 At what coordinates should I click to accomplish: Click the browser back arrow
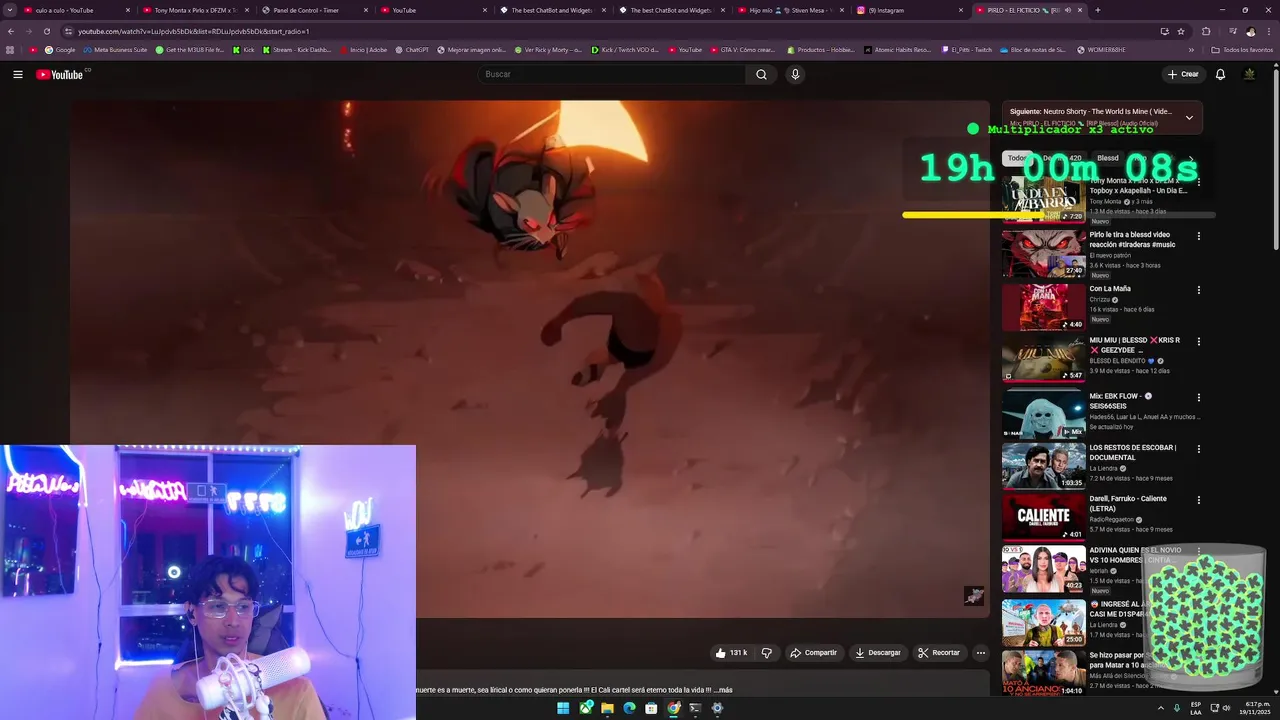tap(11, 31)
